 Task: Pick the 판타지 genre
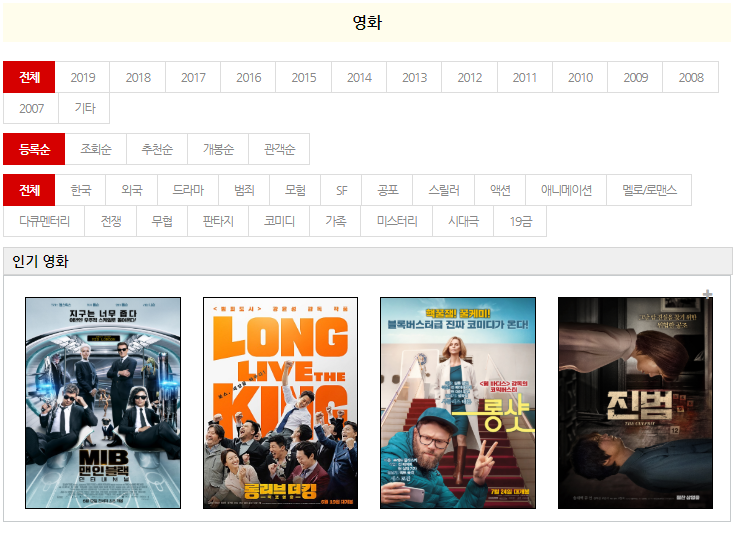tap(218, 221)
